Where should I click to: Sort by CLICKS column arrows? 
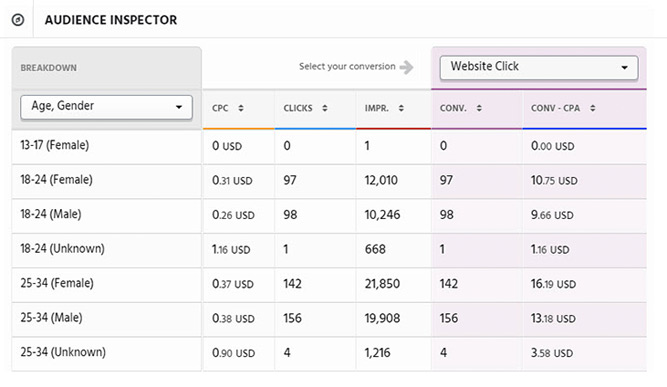click(x=325, y=108)
